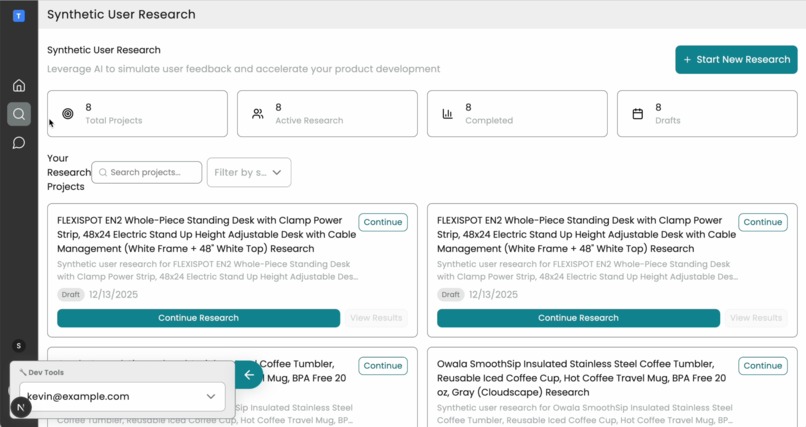Click the S user avatar in sidebar
Screen dimensions: 806x427
click(x=19, y=346)
